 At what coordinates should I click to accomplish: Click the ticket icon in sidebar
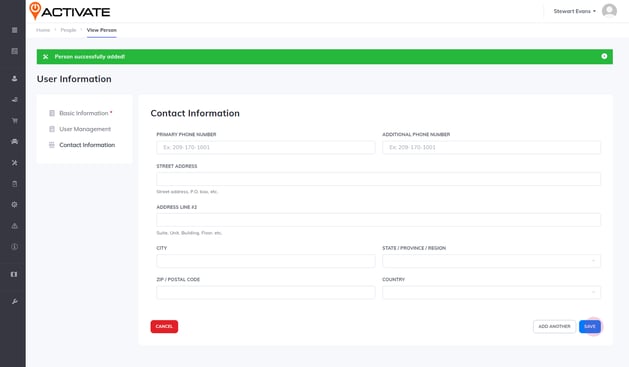pyautogui.click(x=14, y=274)
